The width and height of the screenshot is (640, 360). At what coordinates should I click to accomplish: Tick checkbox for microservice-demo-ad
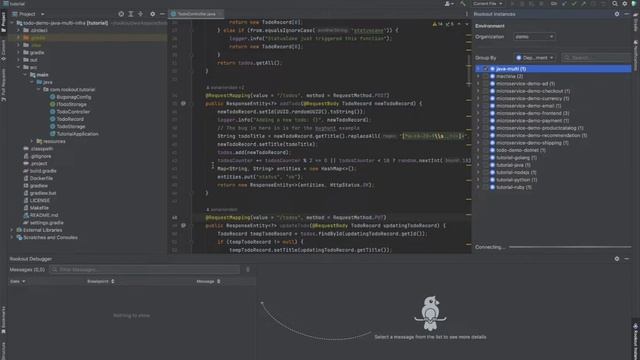[485, 84]
